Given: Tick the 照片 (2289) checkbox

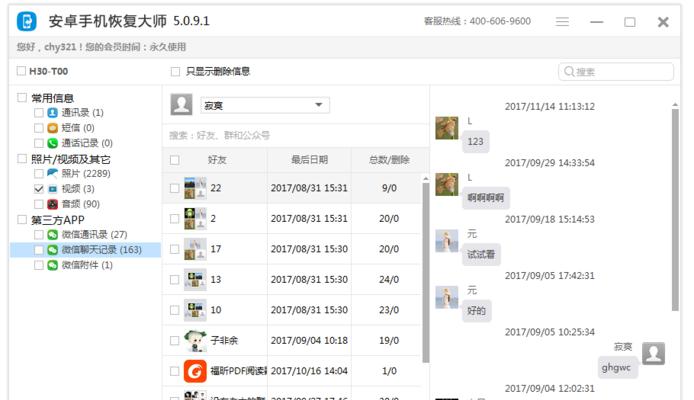Looking at the screenshot, I should point(39,173).
